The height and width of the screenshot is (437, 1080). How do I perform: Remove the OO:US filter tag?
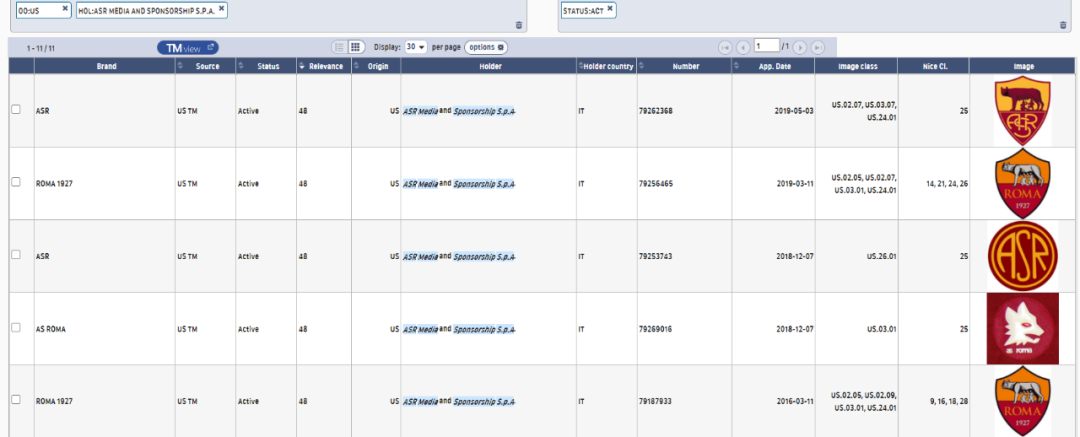pyautogui.click(x=64, y=9)
